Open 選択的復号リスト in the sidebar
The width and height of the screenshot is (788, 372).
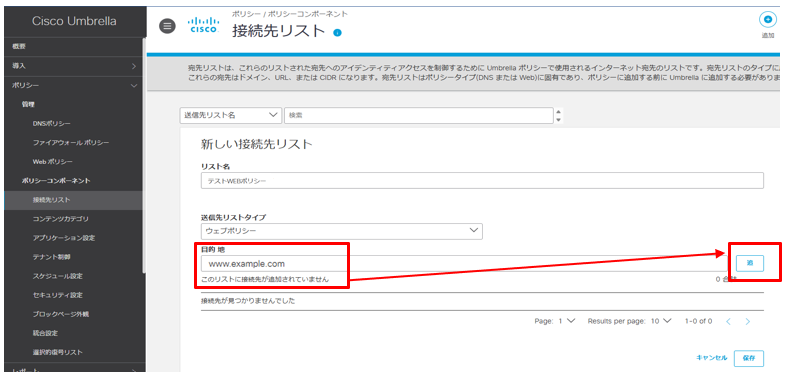(57, 352)
